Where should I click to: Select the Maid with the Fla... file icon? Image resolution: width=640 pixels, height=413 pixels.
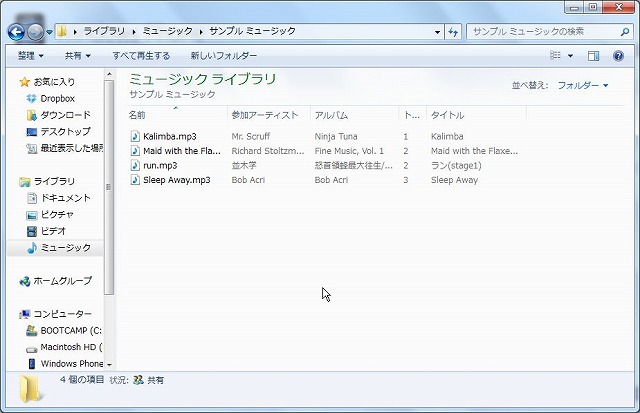135,151
